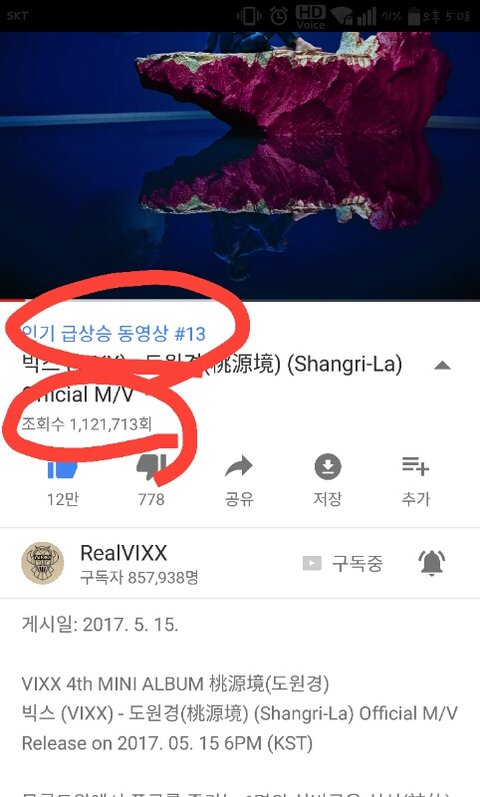Tap the 추가 add label
Screen dimensions: 480x797
pos(416,499)
